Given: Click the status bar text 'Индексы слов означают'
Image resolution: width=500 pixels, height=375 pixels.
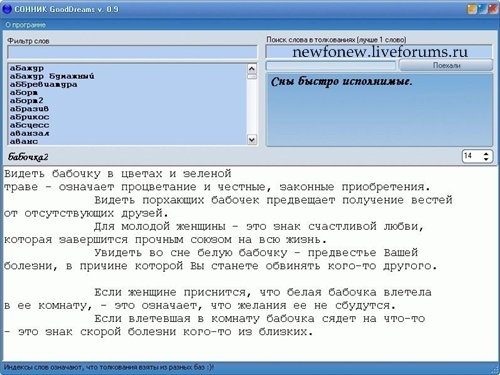Looking at the screenshot, I should click(109, 367).
